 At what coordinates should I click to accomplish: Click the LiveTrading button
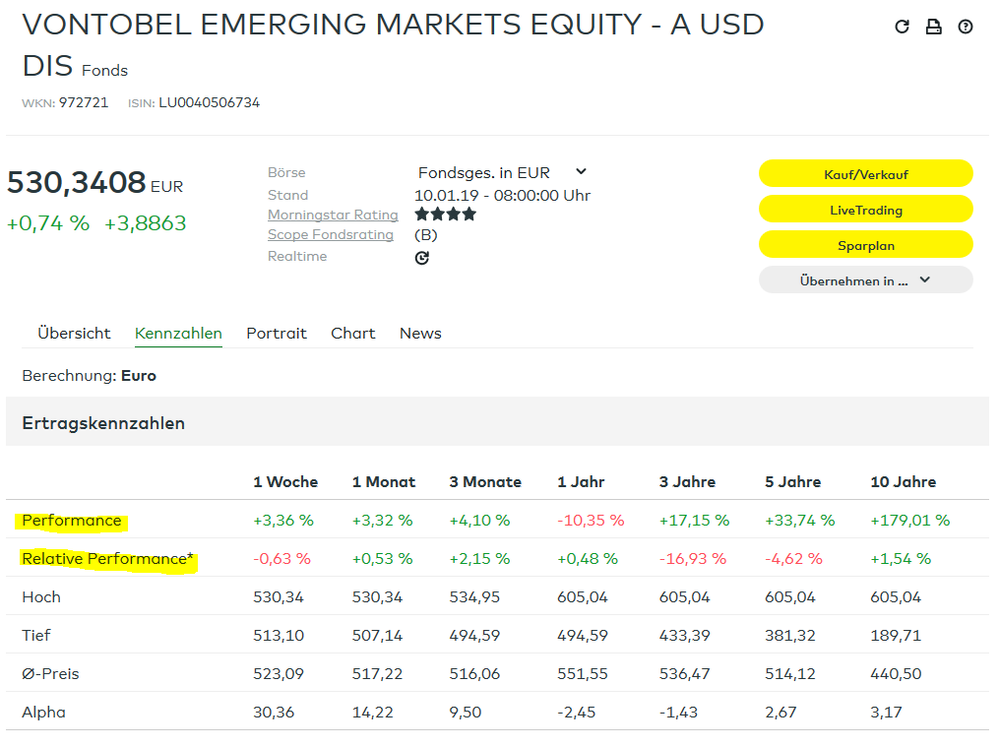click(x=865, y=210)
